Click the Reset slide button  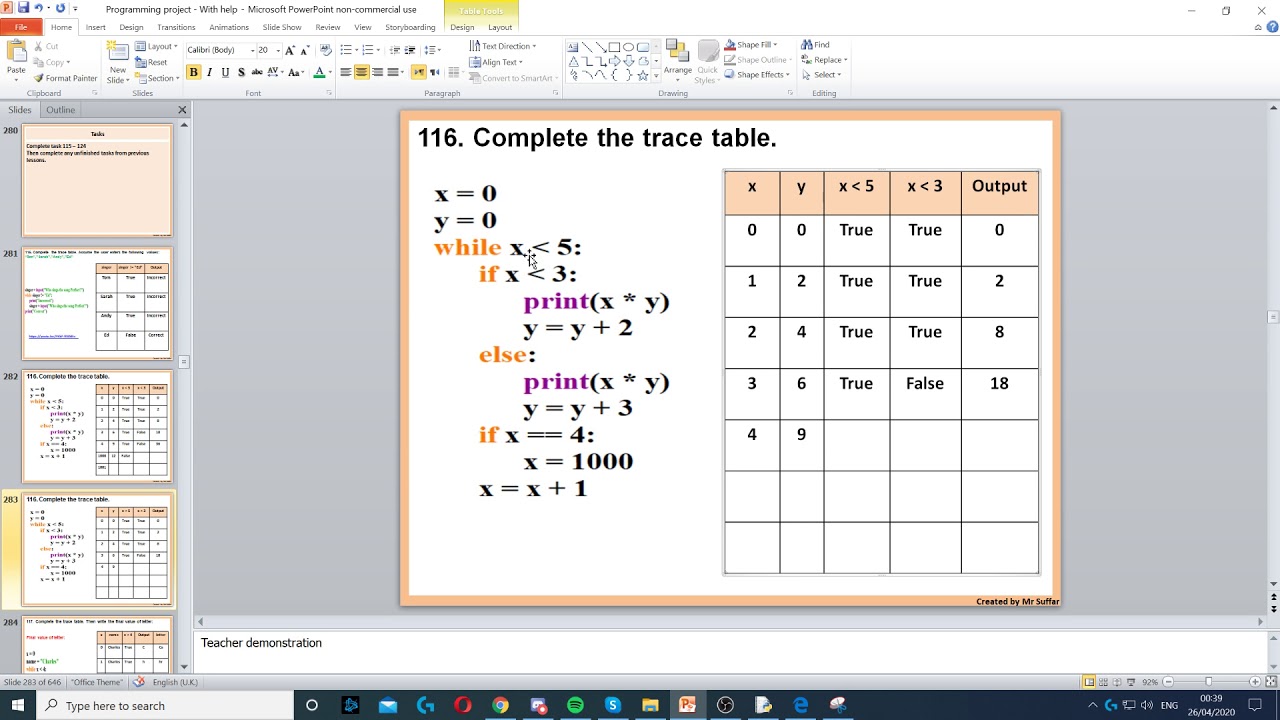152,62
